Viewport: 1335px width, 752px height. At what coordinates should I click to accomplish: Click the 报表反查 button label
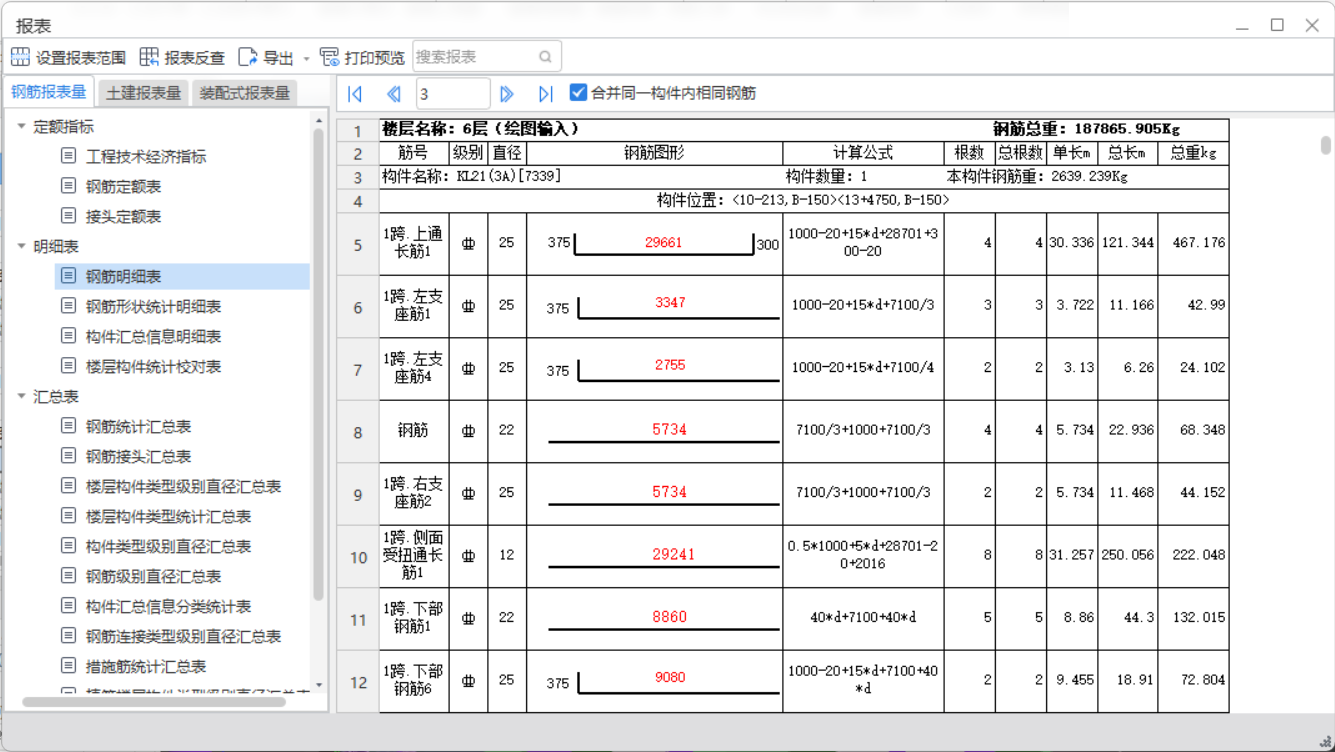195,58
